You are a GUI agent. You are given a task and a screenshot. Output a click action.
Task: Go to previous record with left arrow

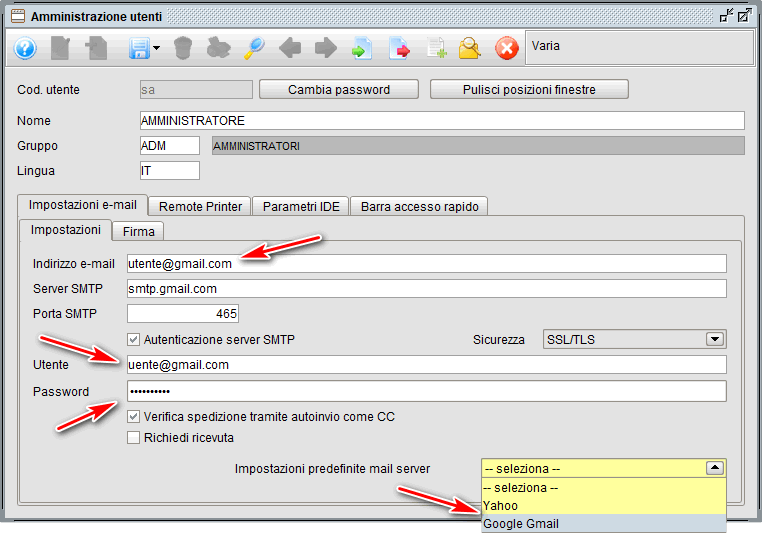coord(290,48)
